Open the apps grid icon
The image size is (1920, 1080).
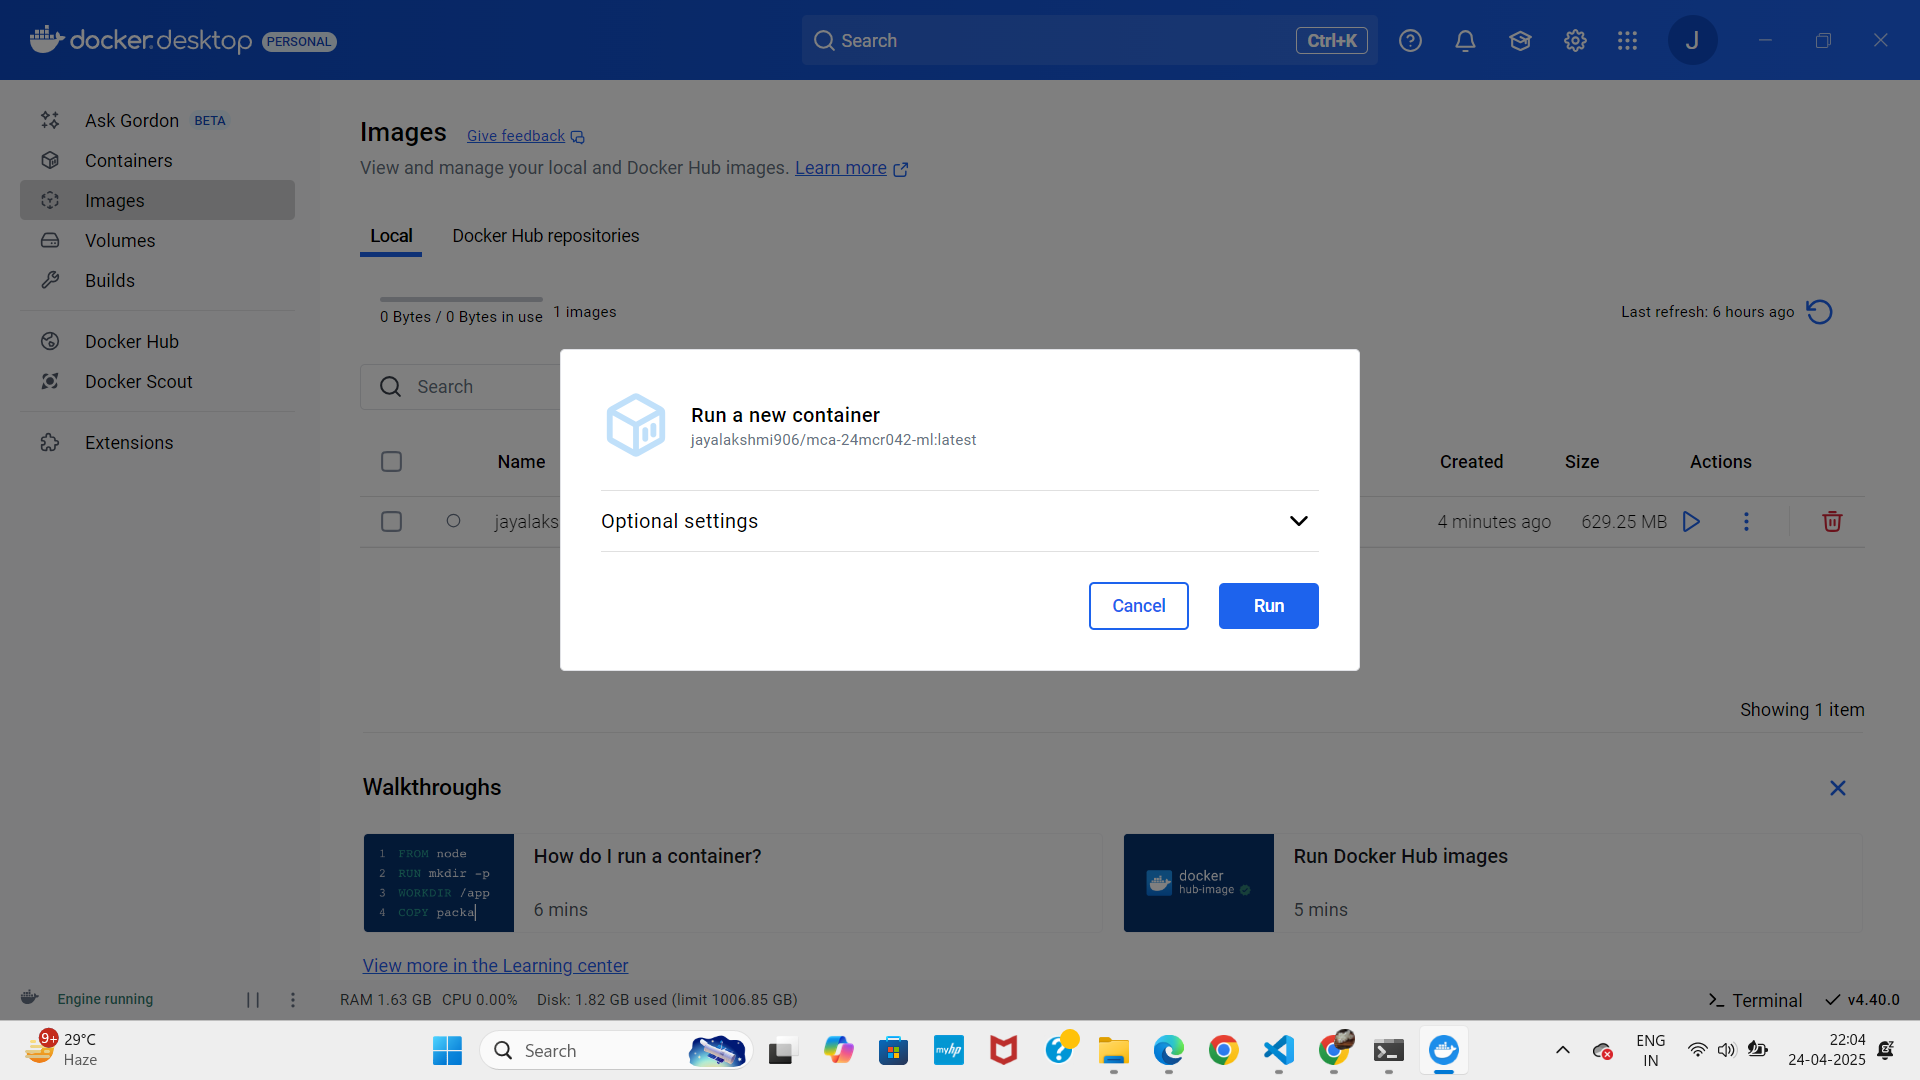[1627, 40]
